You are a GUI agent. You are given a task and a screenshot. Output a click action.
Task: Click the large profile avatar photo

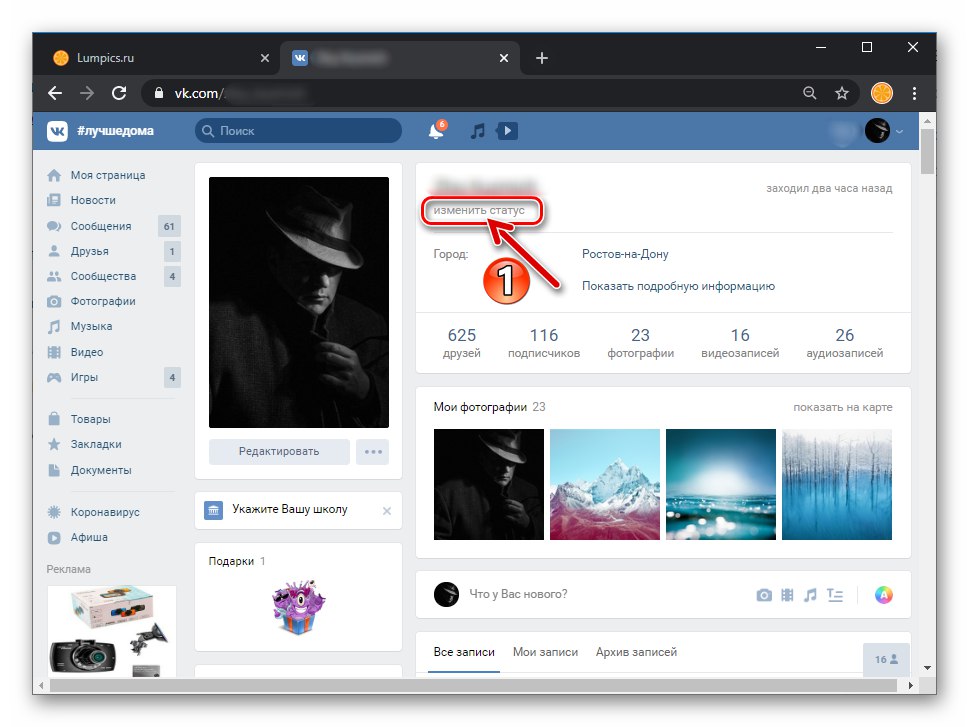tap(299, 302)
